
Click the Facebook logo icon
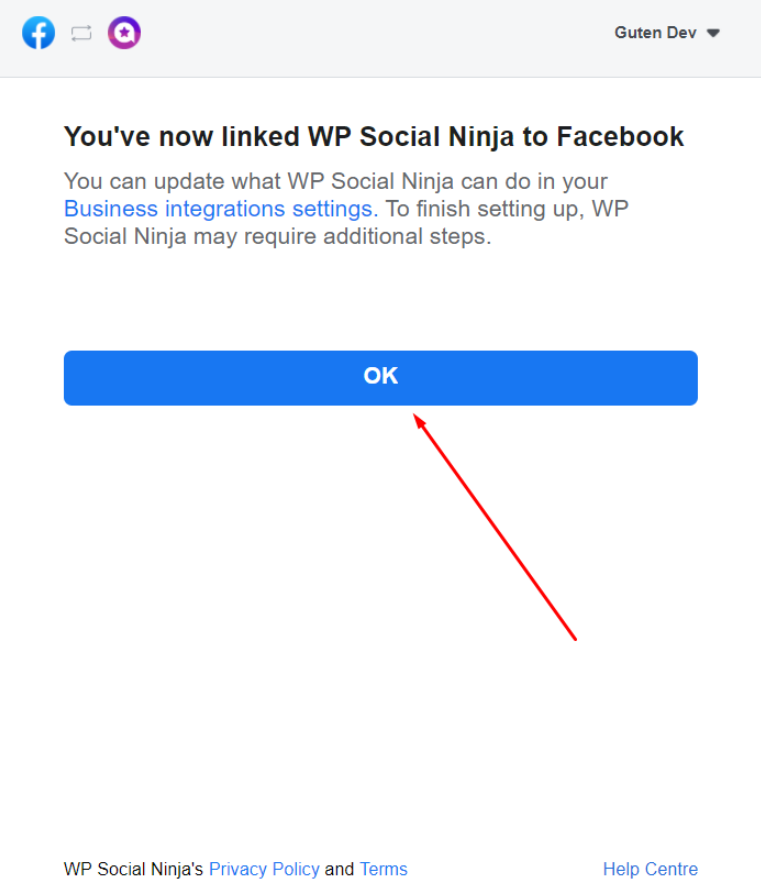38,33
